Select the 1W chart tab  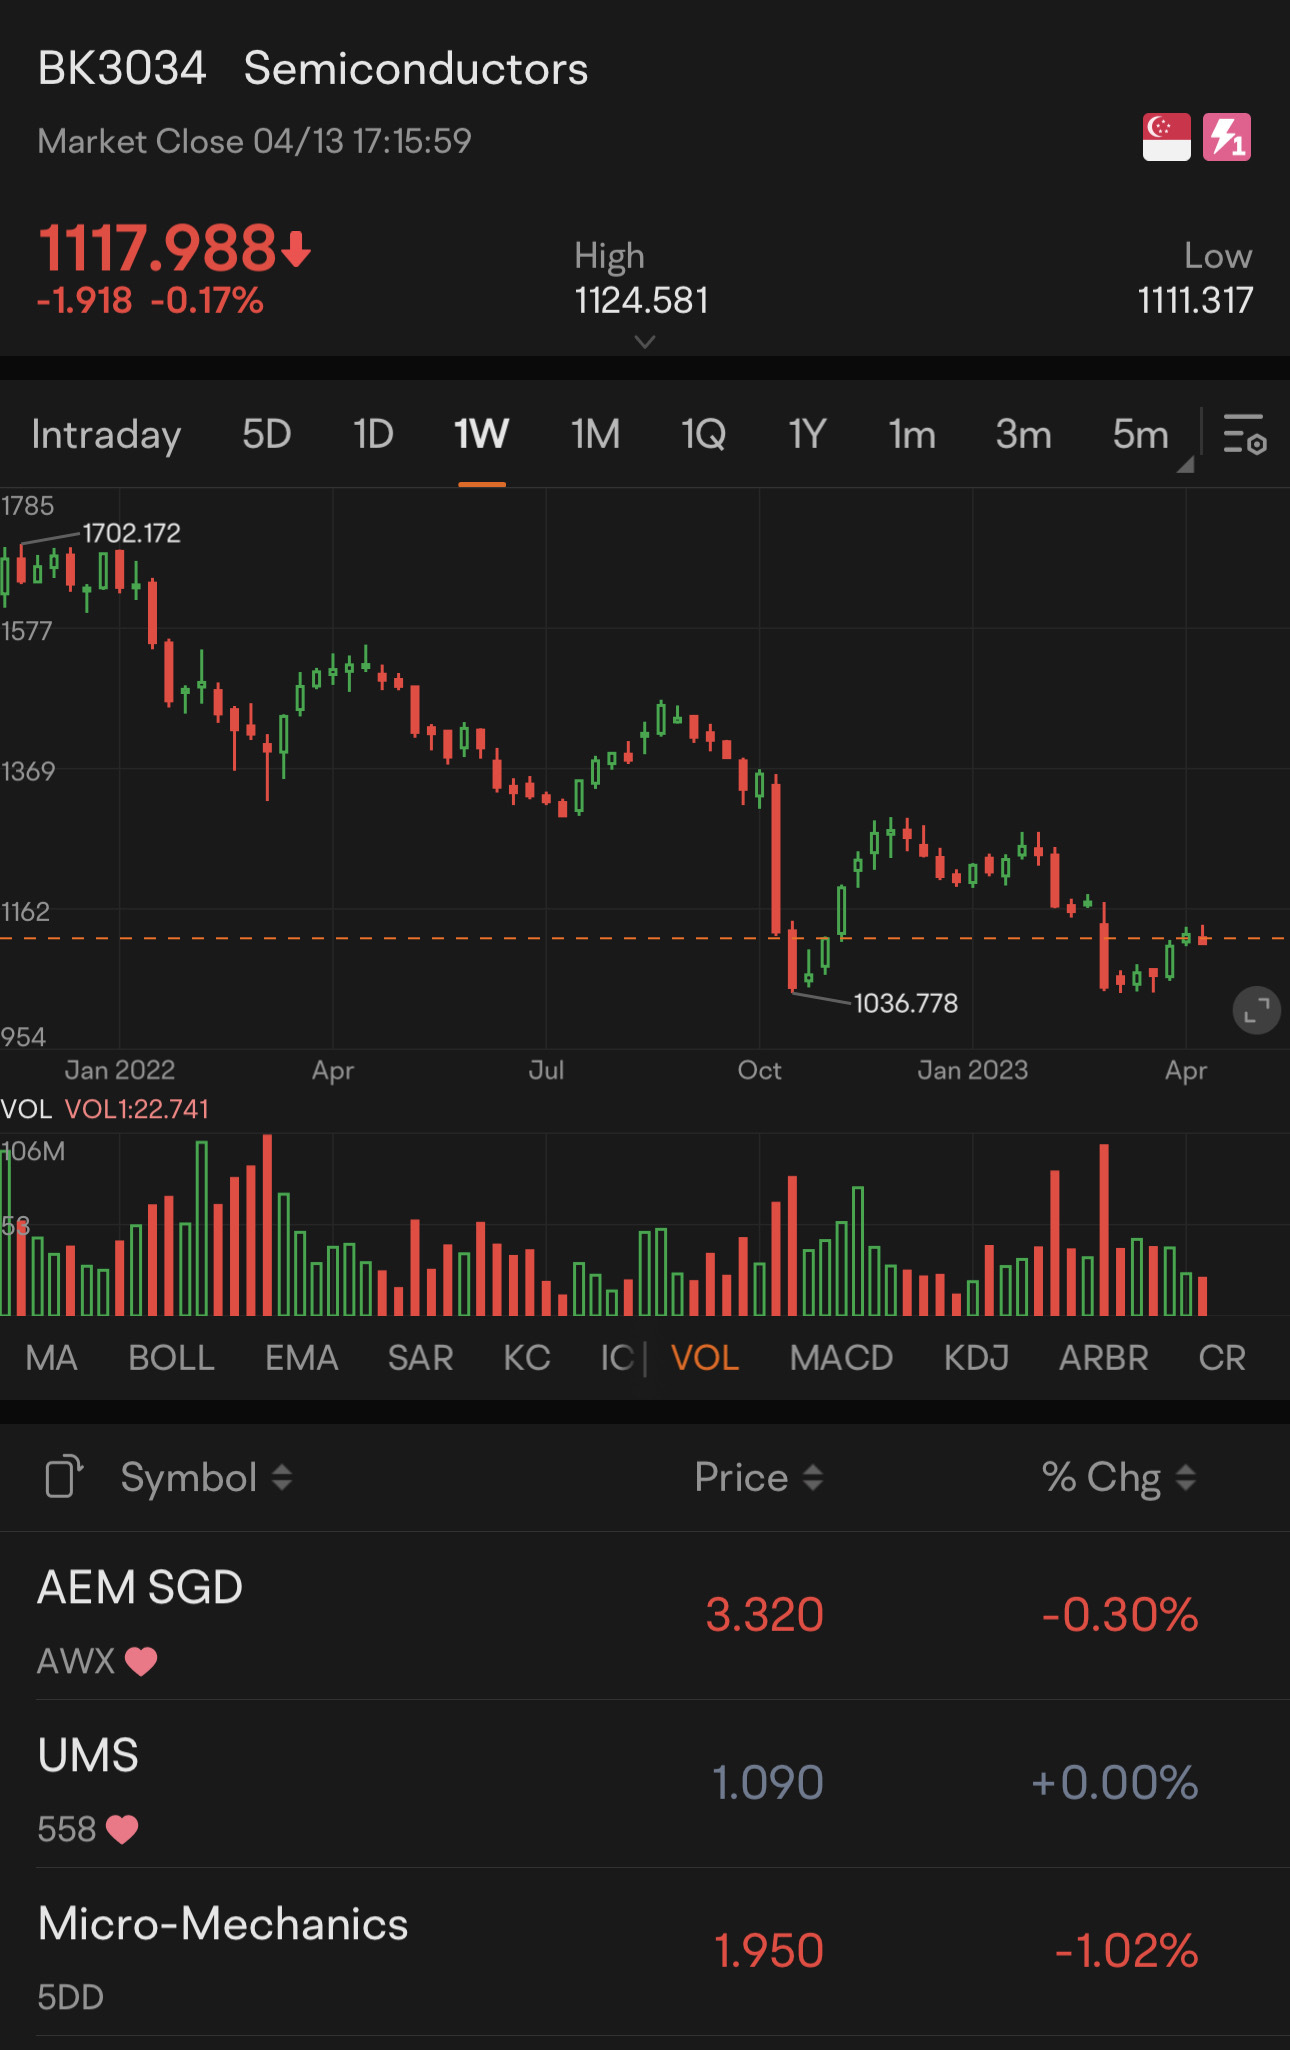(481, 434)
